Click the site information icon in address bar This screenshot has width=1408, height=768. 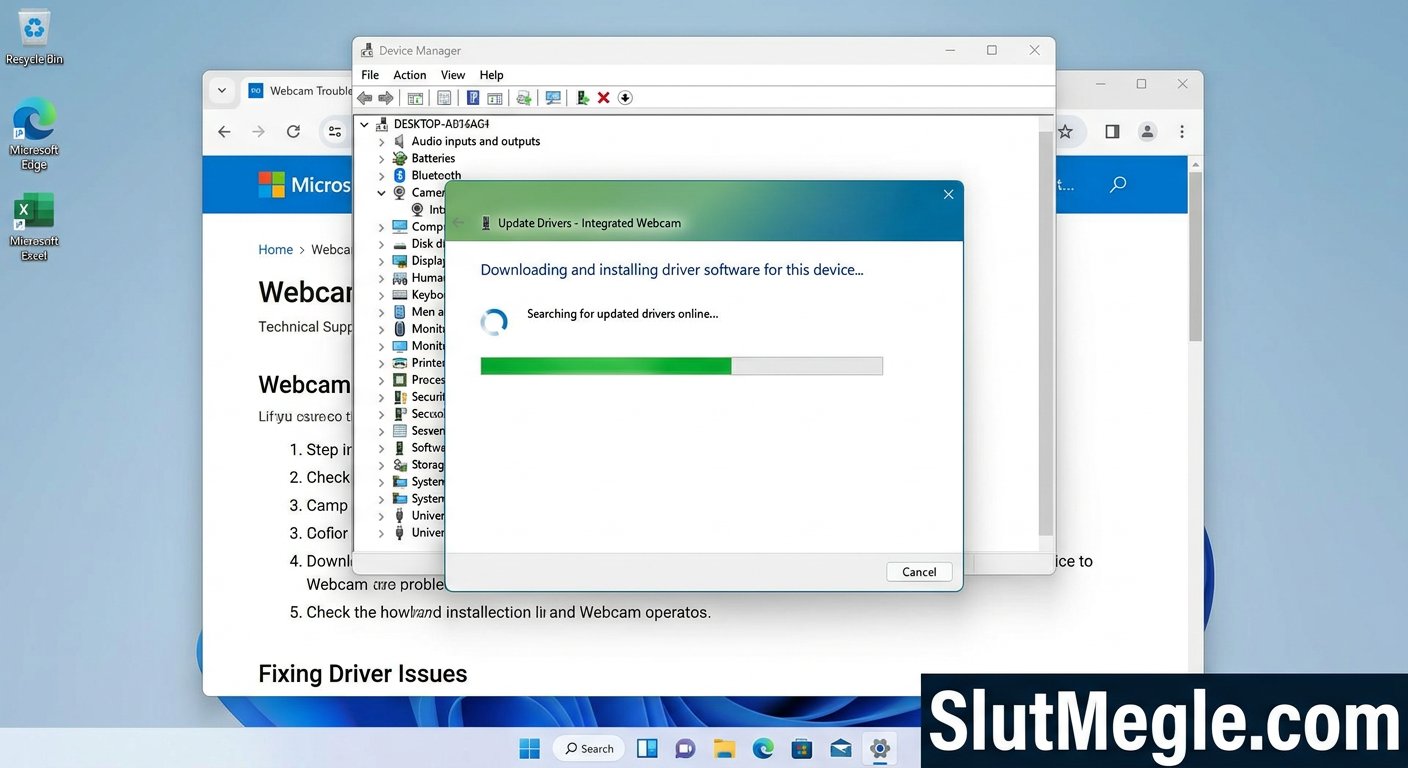335,132
